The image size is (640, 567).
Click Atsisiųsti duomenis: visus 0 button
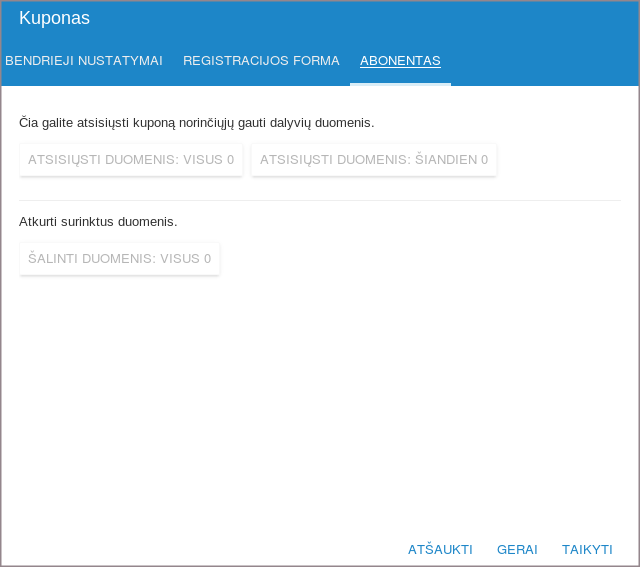point(131,159)
